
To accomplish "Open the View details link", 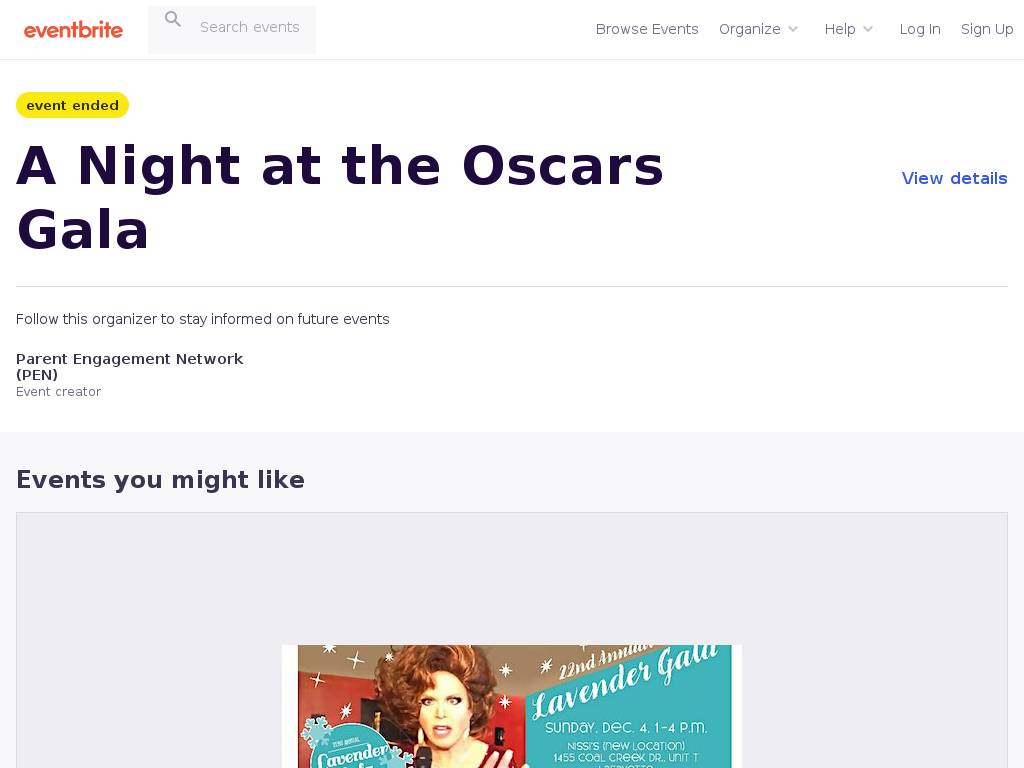I will (954, 178).
